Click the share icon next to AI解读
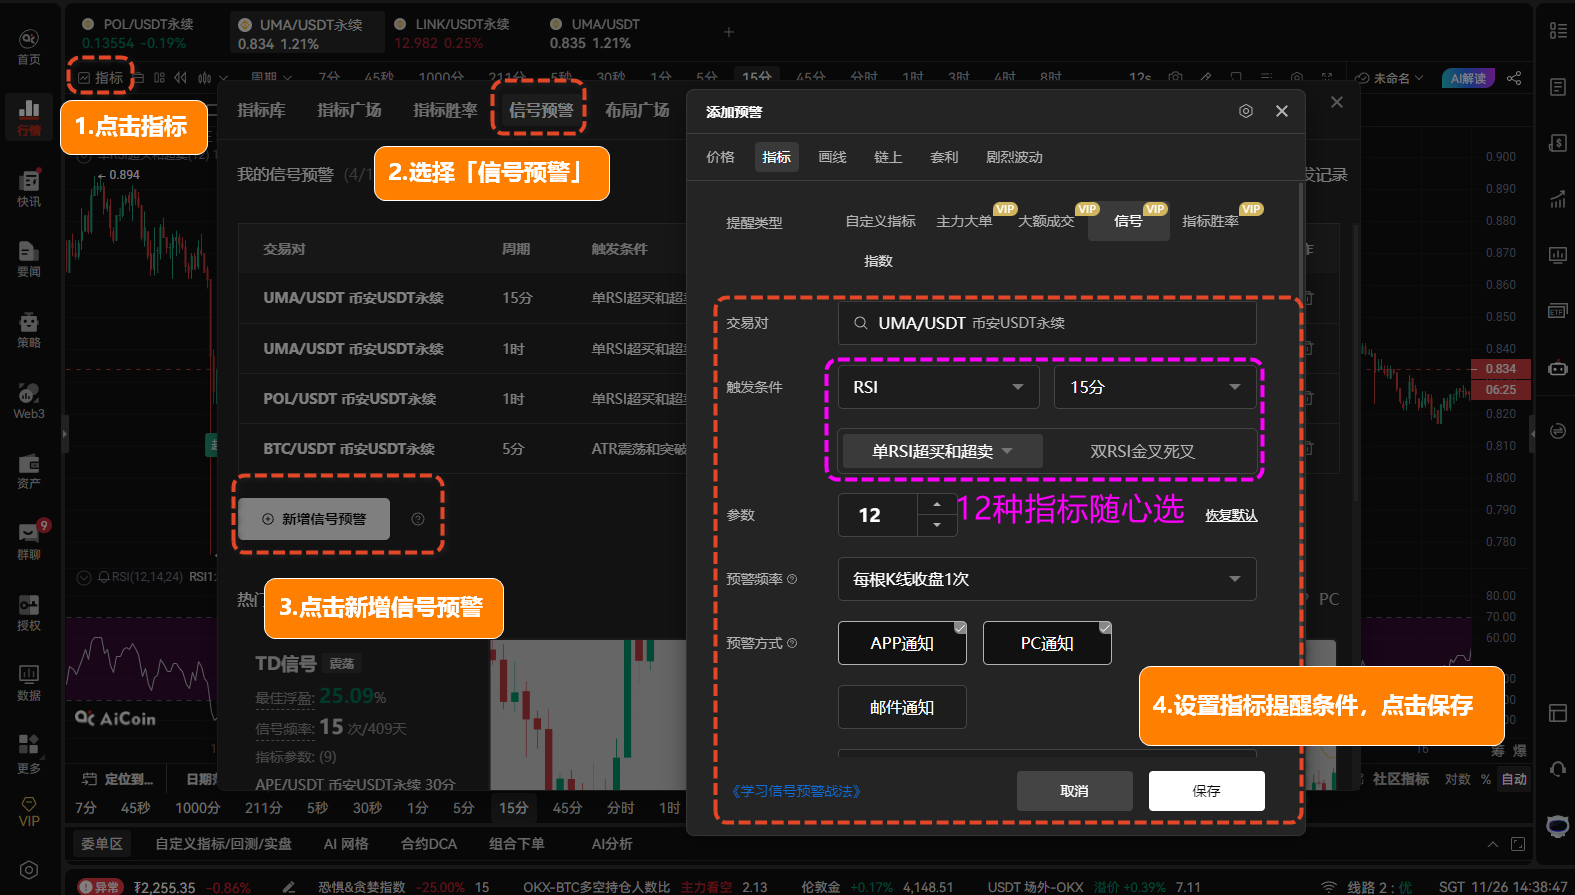Viewport: 1575px width, 895px height. pos(1514,78)
